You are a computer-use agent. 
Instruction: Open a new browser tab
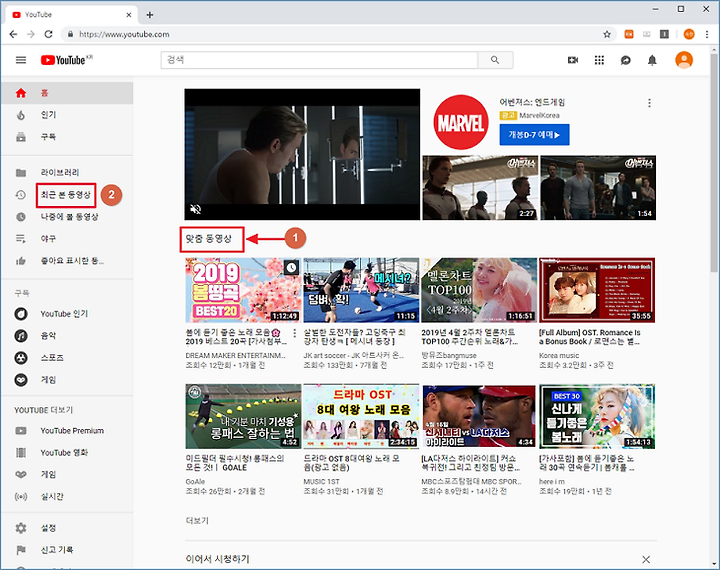pyautogui.click(x=150, y=15)
